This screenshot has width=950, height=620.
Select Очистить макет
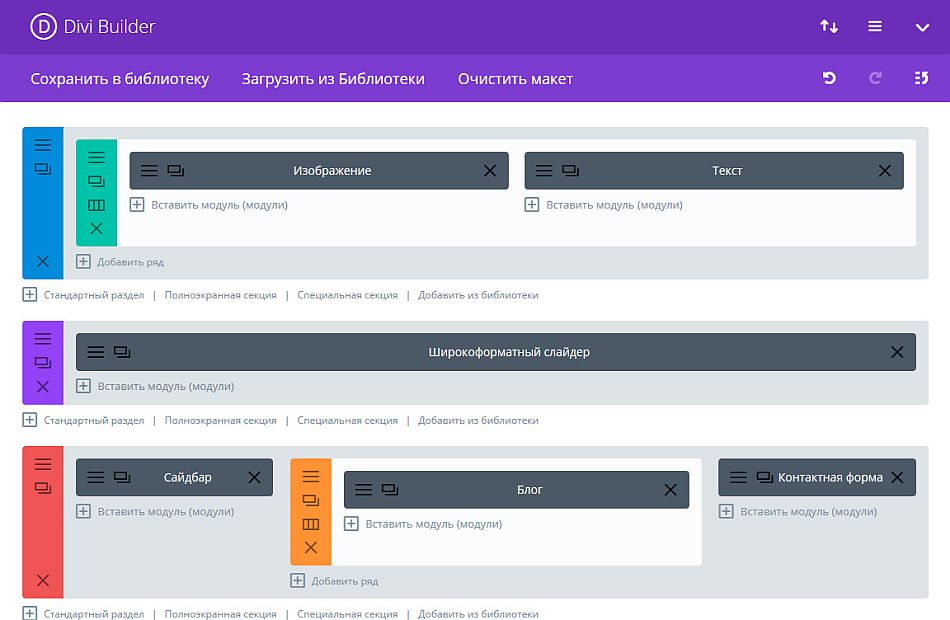coord(515,78)
